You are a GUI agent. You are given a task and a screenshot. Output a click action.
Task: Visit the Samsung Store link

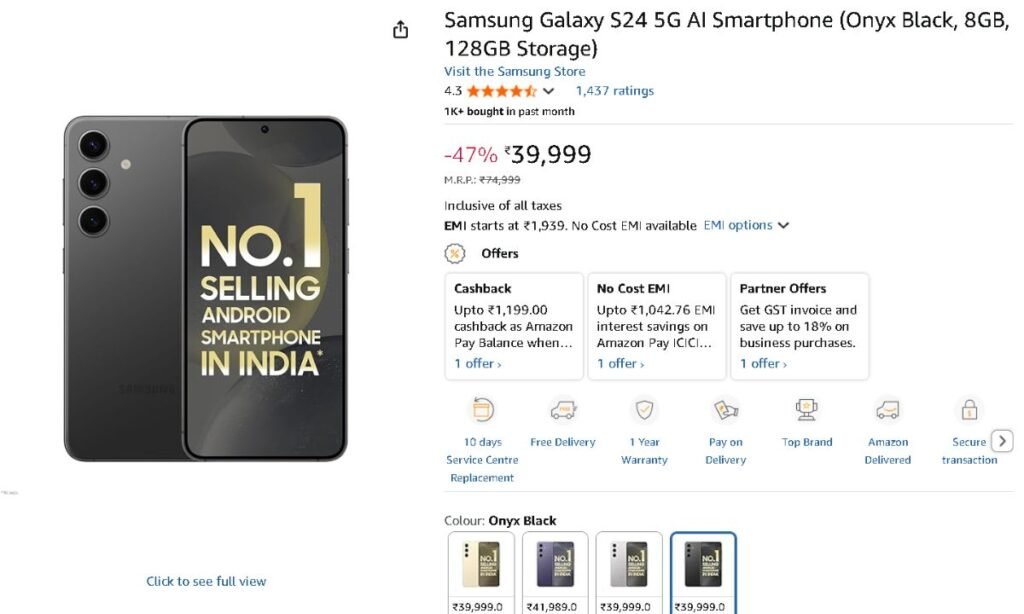[514, 71]
